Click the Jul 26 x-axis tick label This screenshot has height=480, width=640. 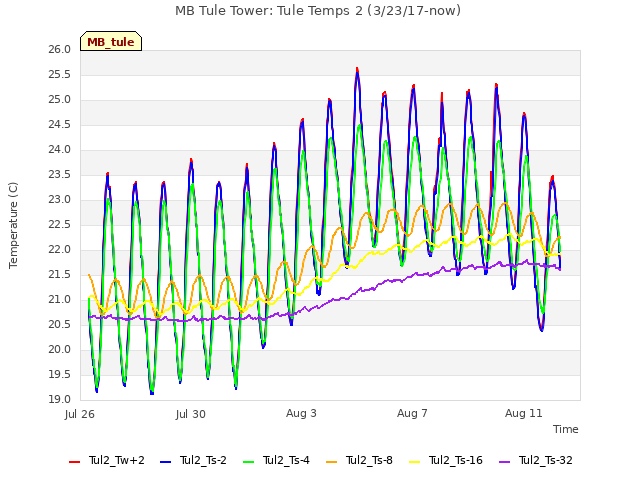(x=80, y=414)
